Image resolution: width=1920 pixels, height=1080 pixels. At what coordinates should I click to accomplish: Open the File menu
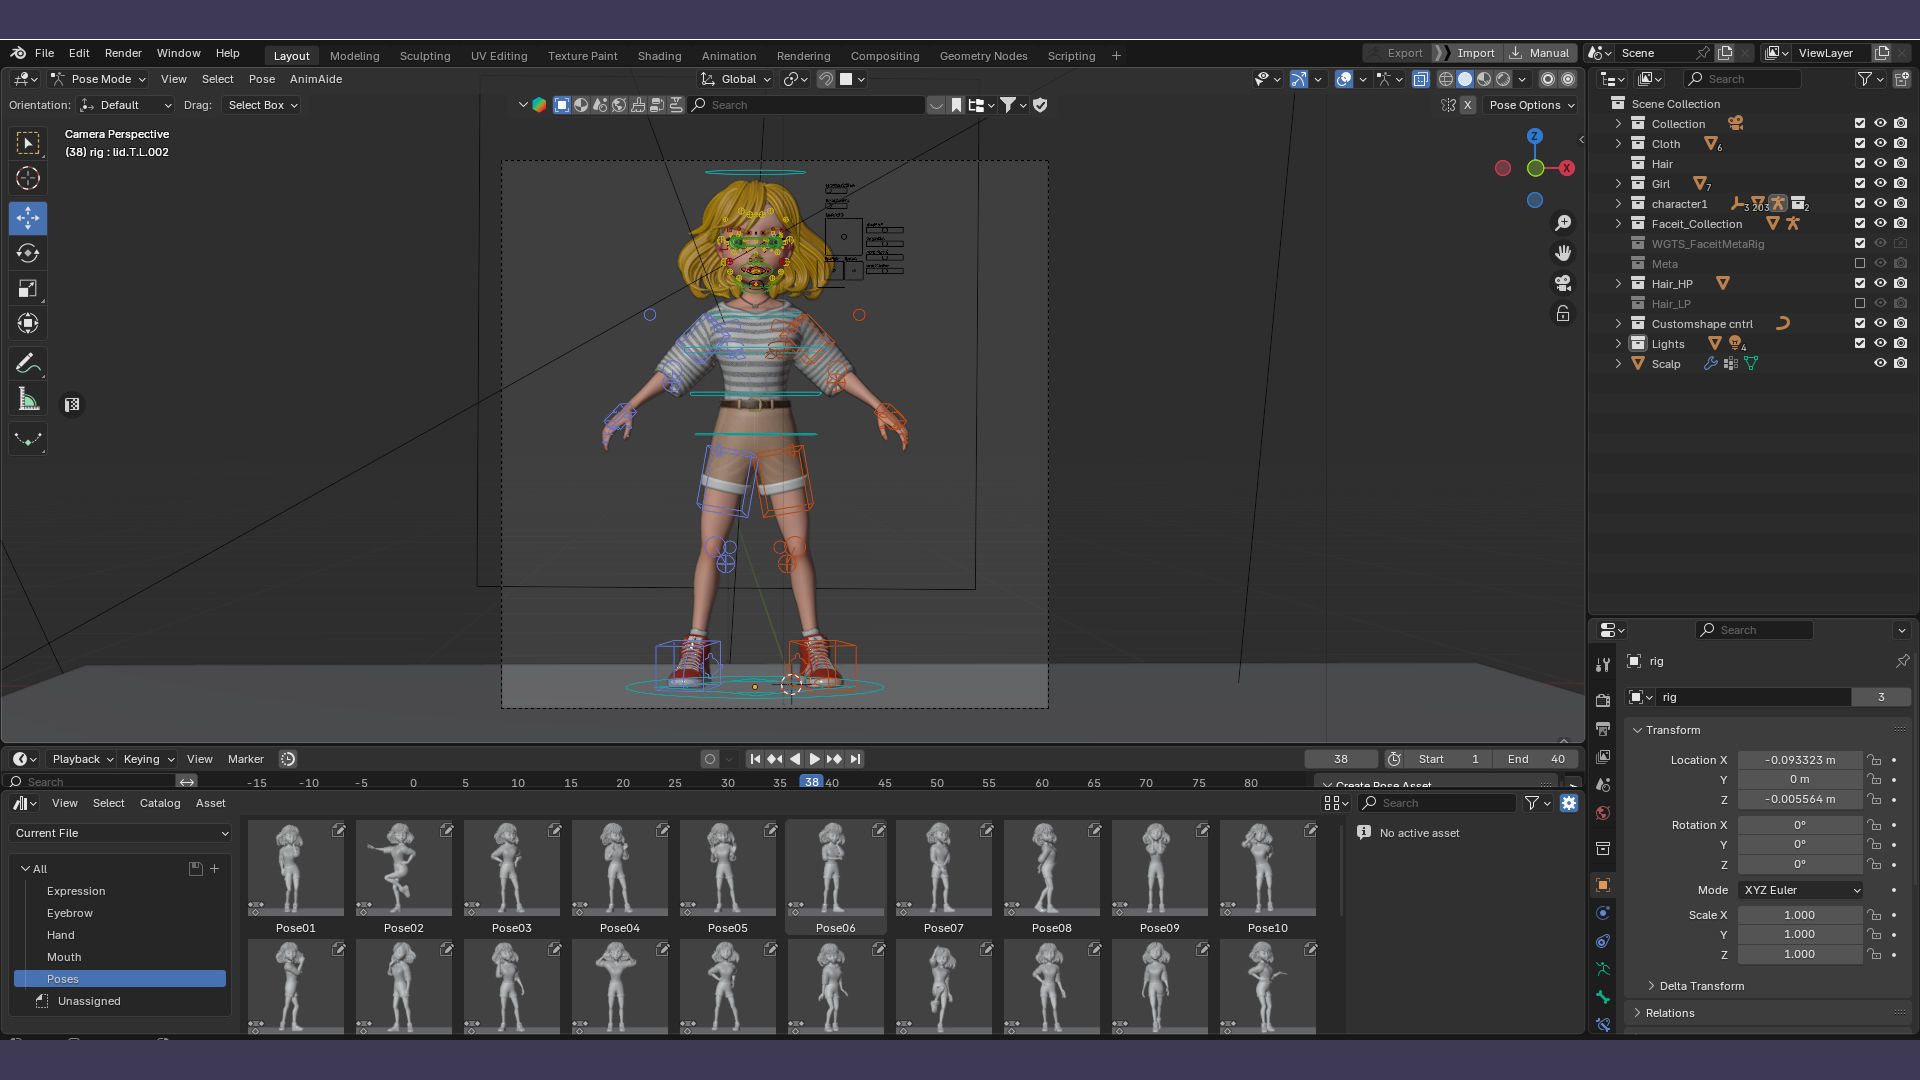coord(44,53)
